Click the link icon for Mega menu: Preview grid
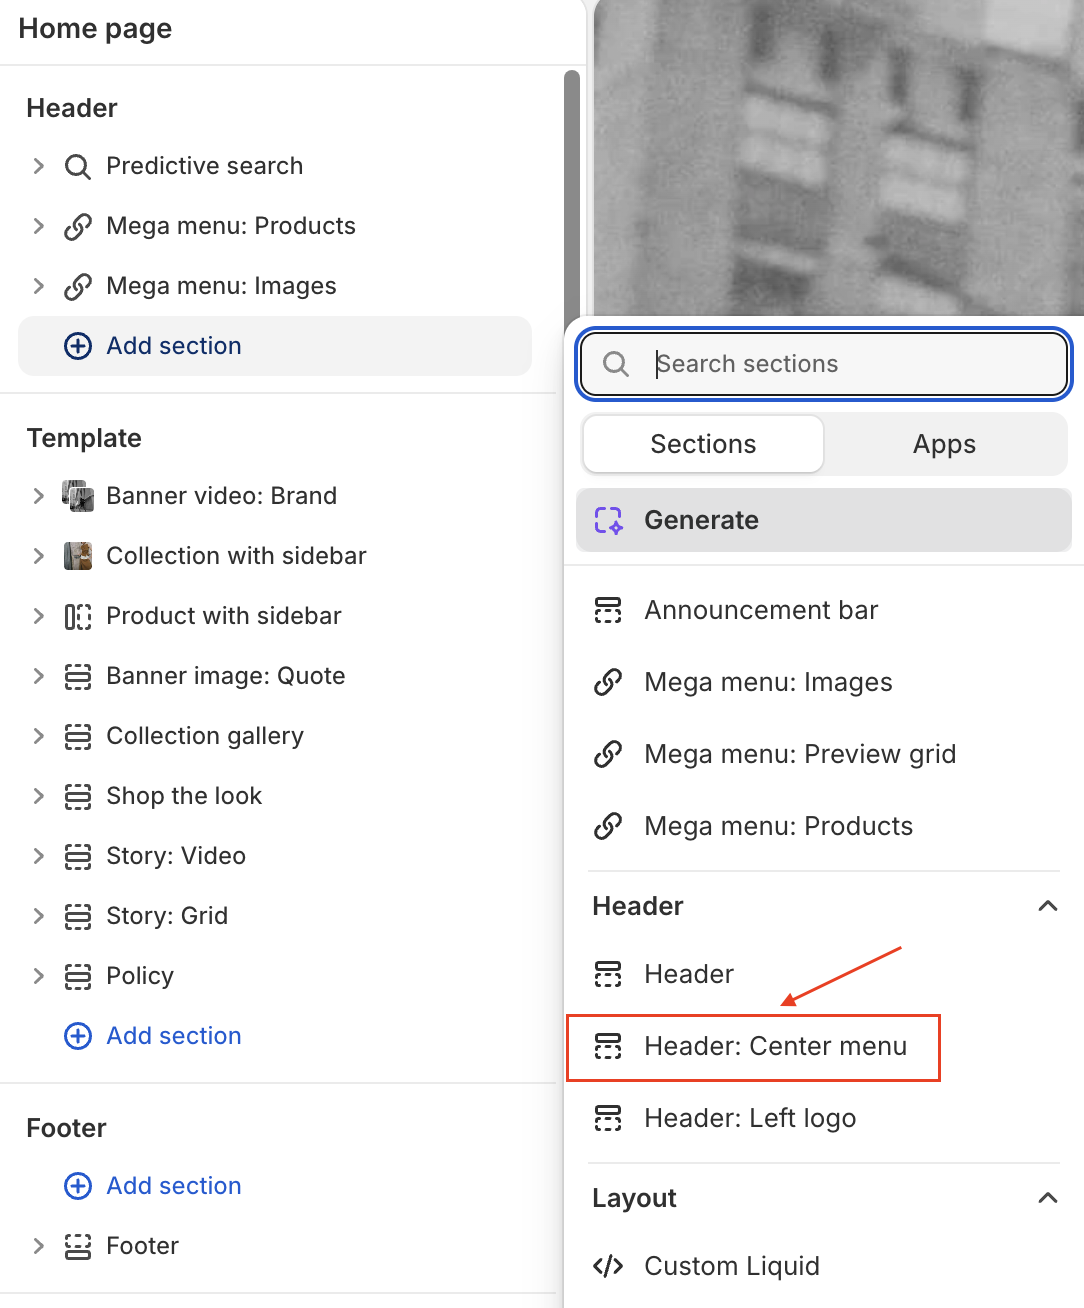Viewport: 1084px width, 1308px height. click(x=609, y=754)
